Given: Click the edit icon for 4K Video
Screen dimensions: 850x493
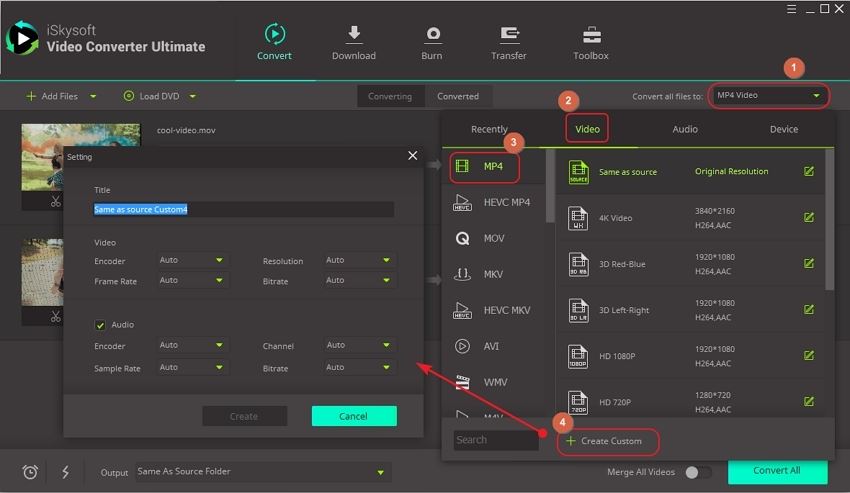Looking at the screenshot, I should [809, 217].
